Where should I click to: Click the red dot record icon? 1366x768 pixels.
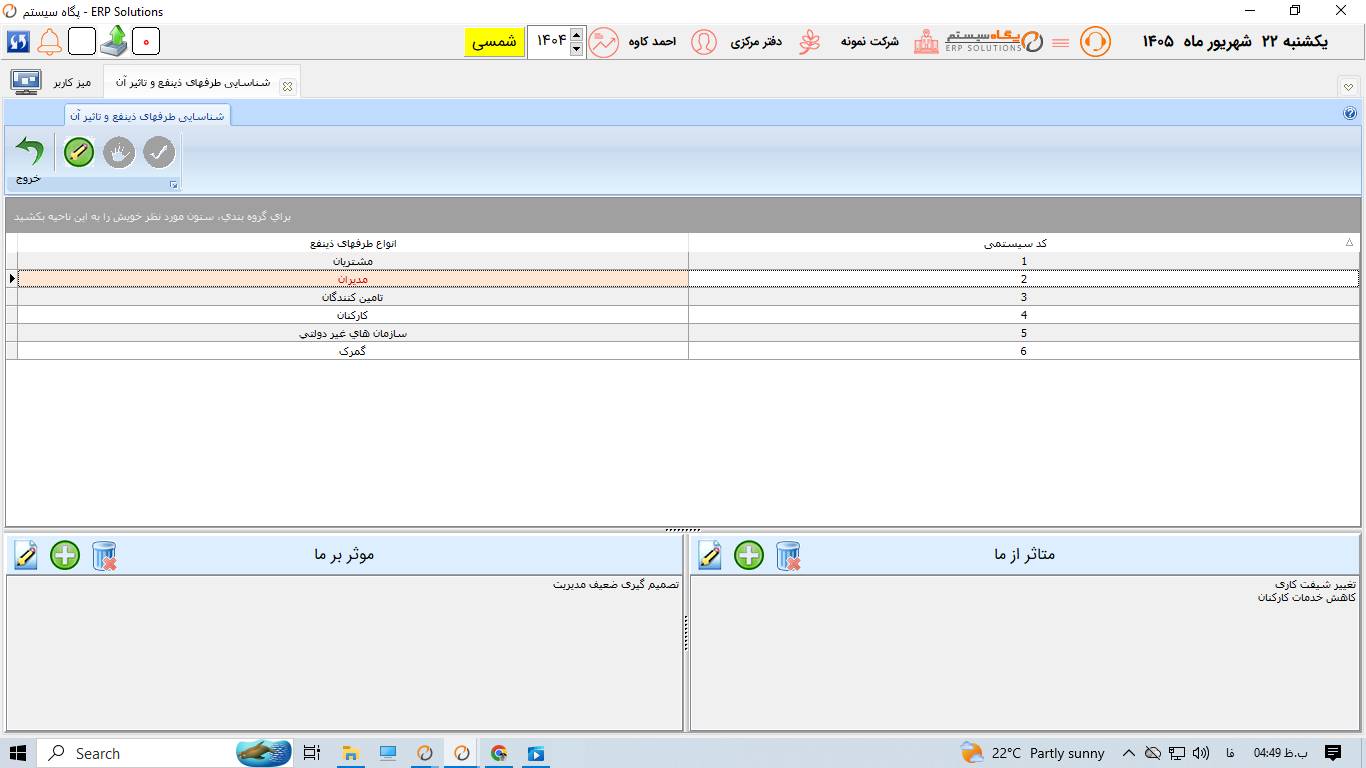(146, 42)
